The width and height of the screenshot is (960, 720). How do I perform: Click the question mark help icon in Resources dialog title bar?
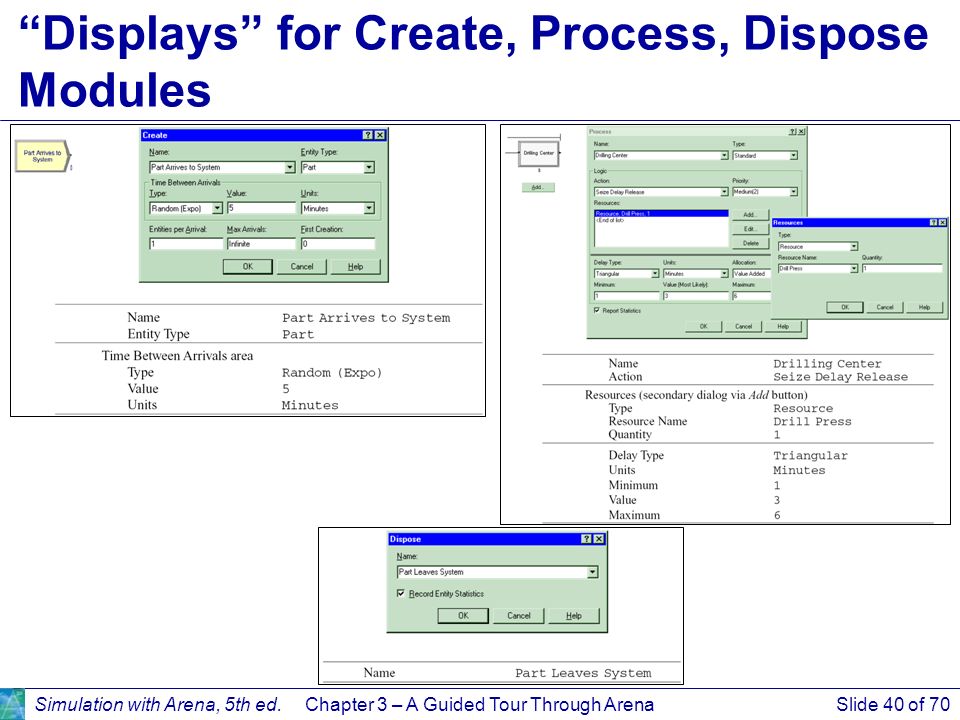[x=933, y=223]
